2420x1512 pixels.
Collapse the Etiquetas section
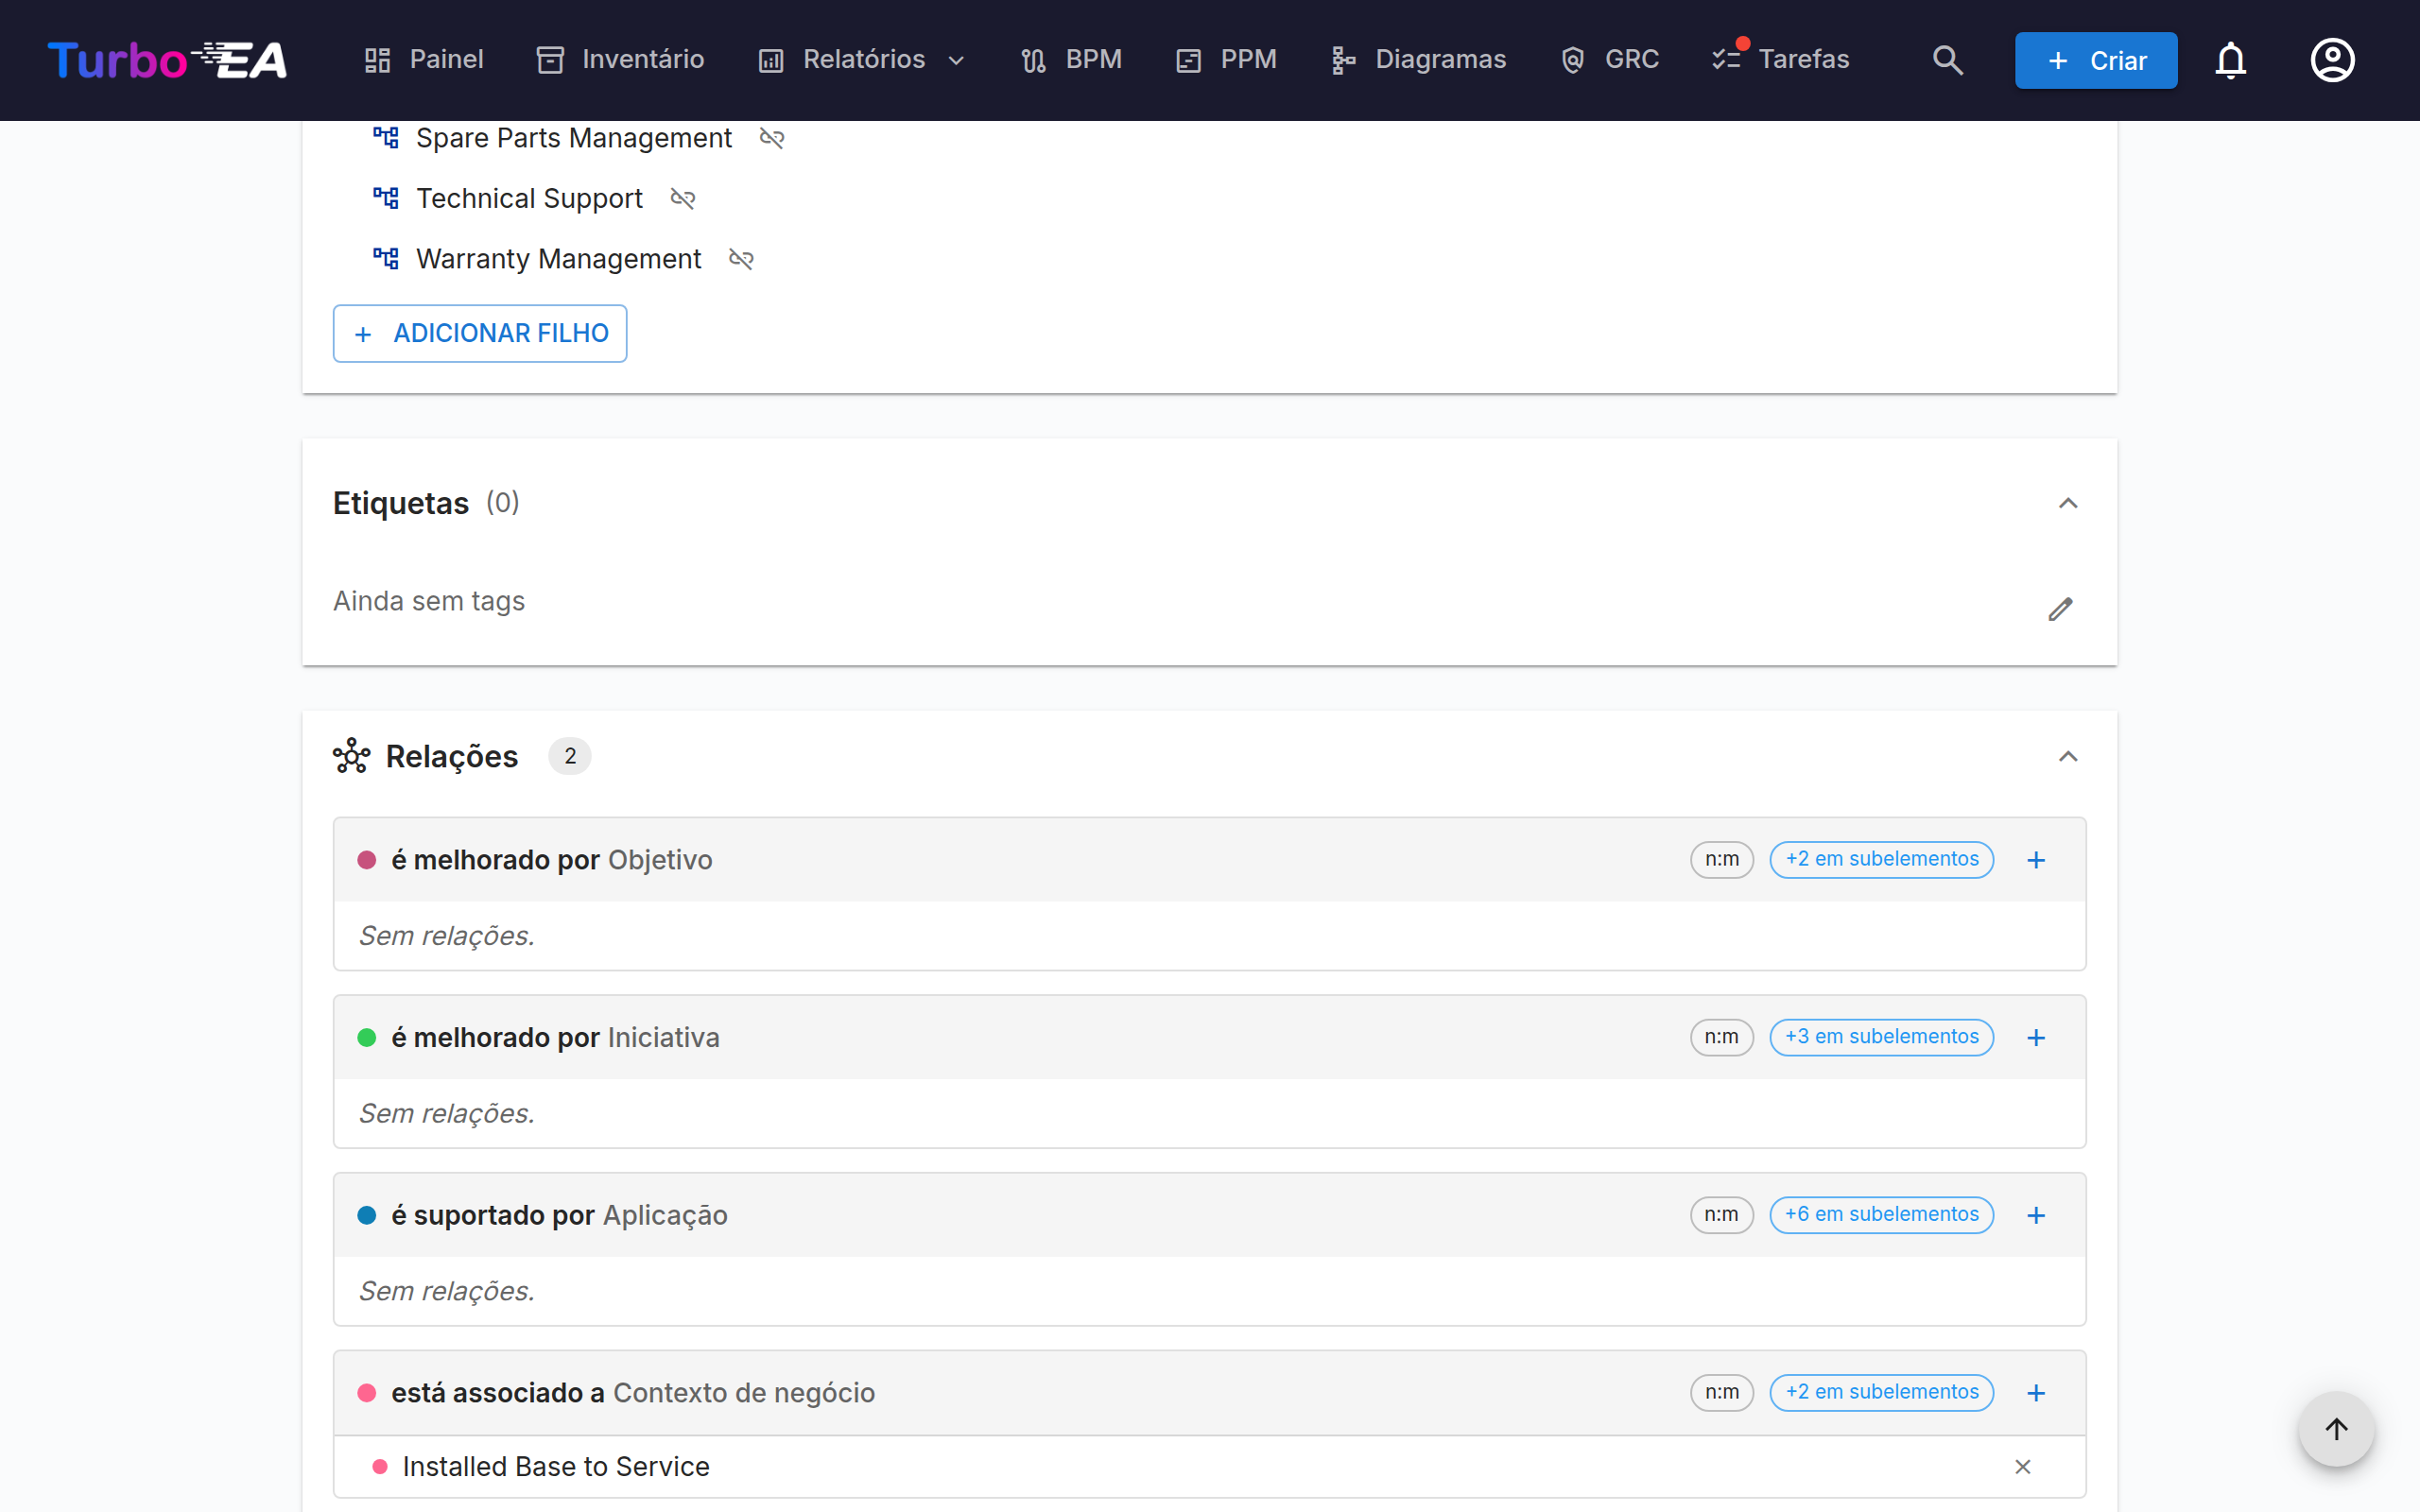[x=2067, y=503]
